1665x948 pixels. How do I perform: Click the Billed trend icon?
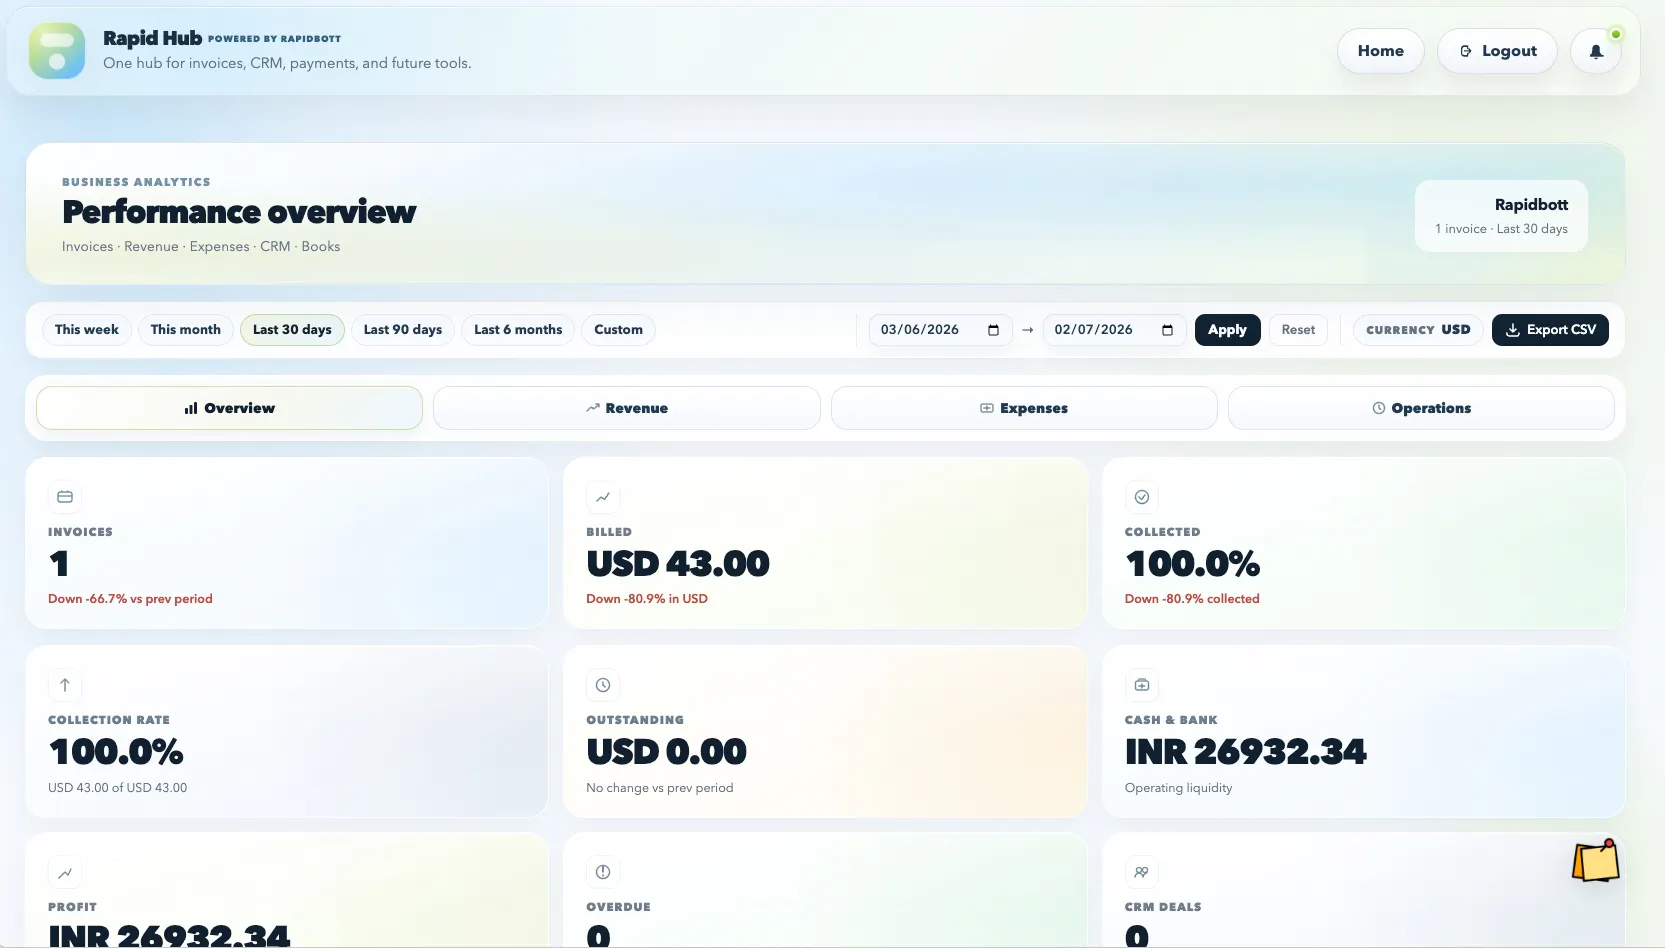603,497
